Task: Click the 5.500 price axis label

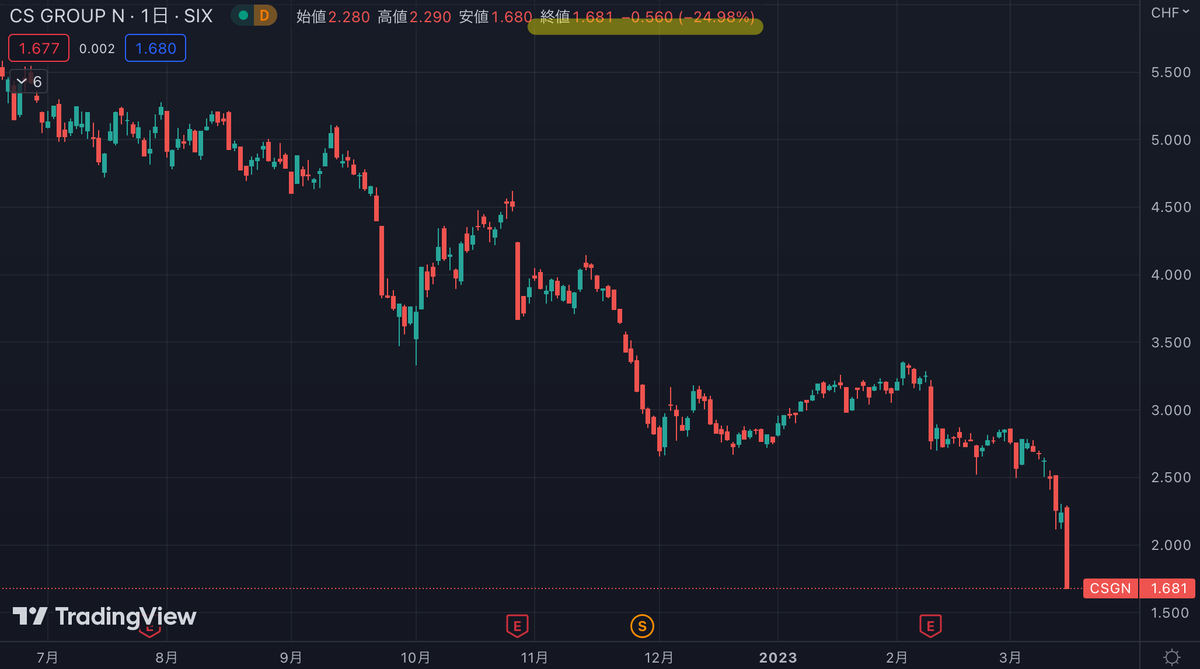Action: pos(1171,74)
